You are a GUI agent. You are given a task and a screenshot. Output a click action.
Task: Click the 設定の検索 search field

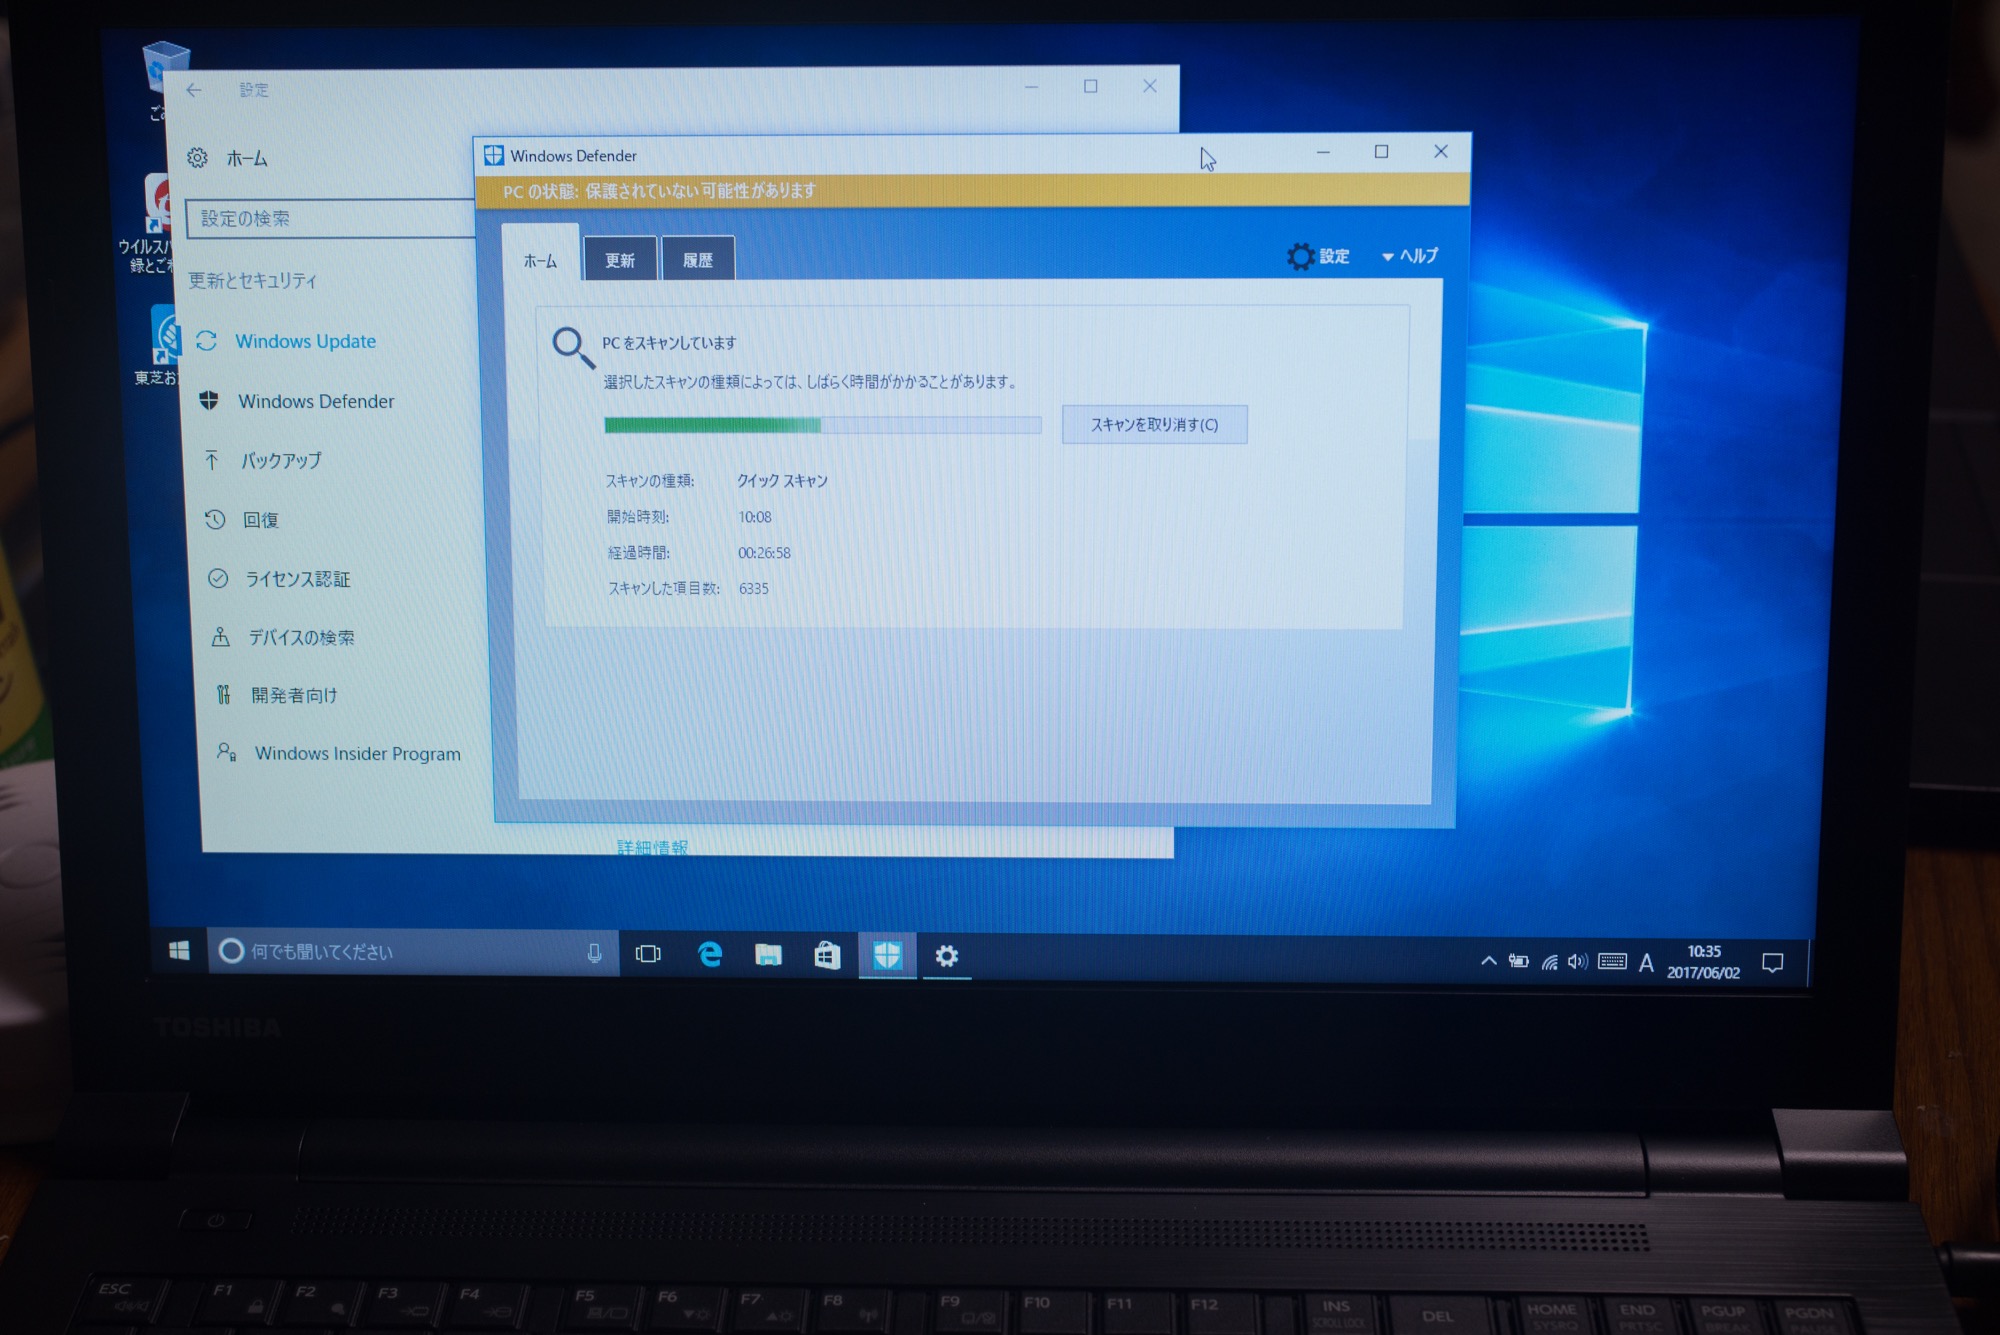[330, 218]
